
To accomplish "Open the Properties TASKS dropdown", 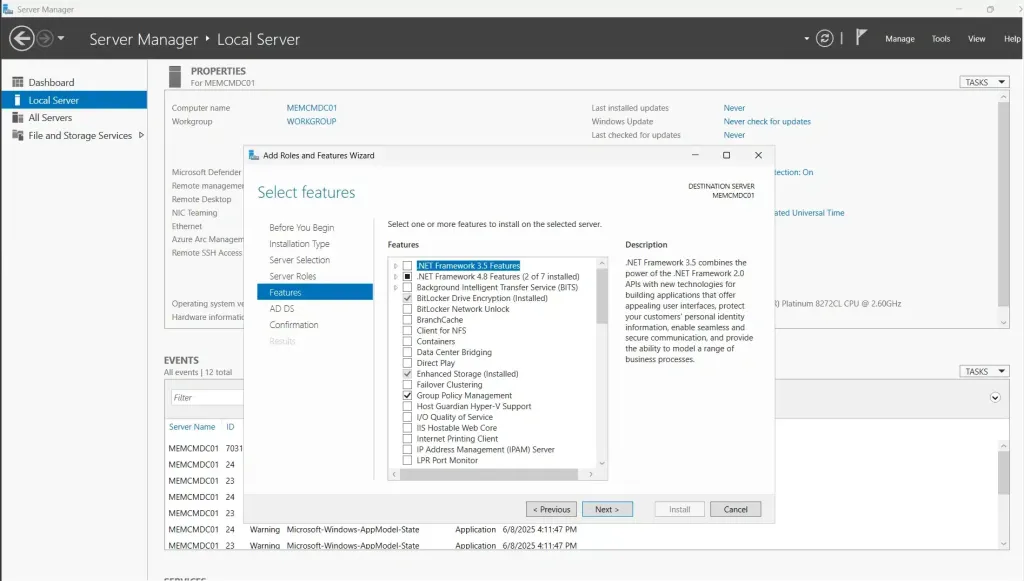I will [x=984, y=82].
